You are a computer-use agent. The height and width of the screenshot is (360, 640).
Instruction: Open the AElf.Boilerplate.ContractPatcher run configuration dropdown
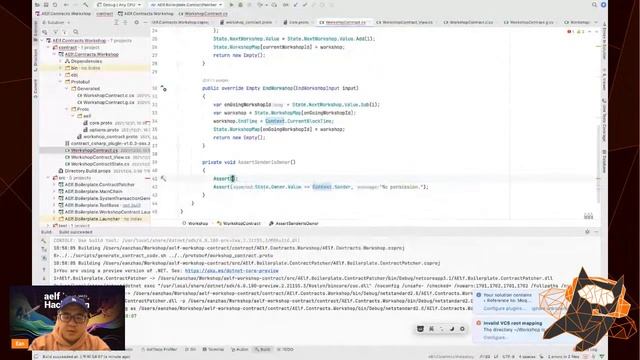[186, 4]
